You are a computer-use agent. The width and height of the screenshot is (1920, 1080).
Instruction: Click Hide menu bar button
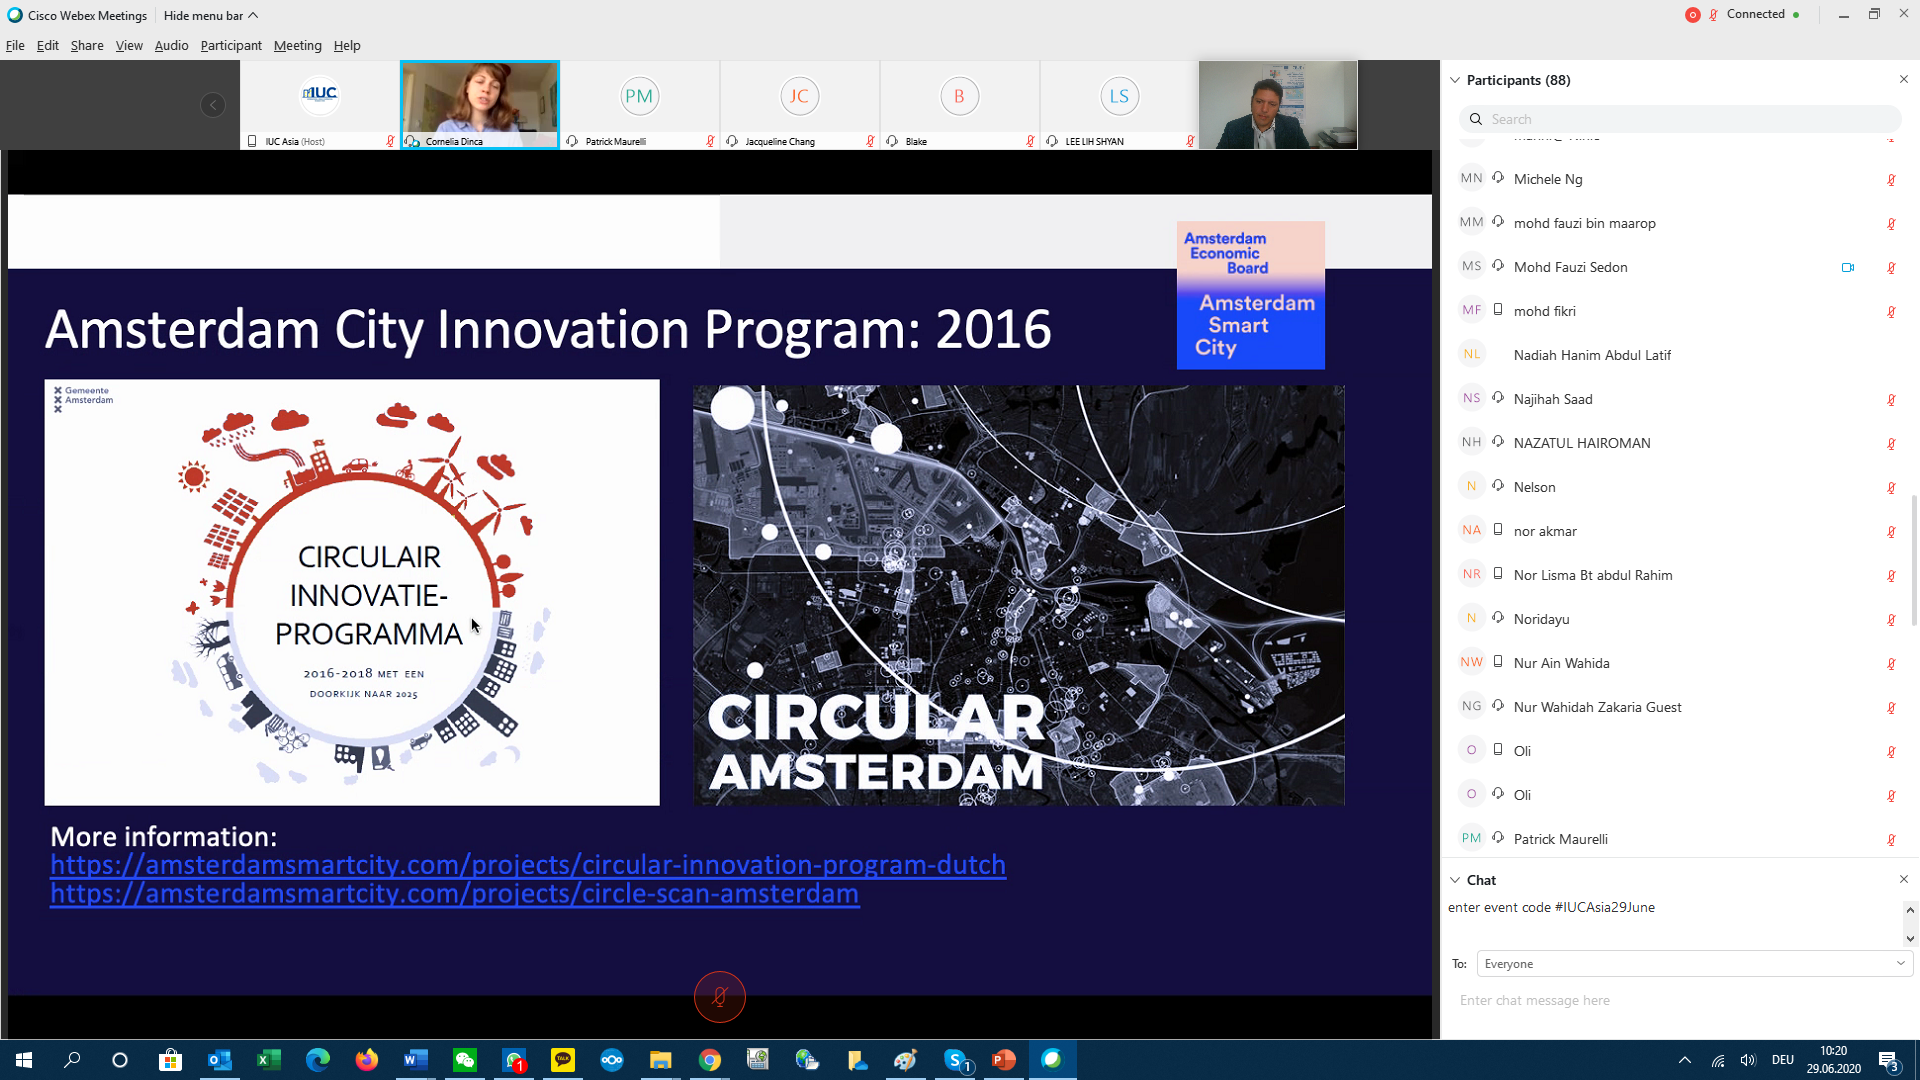click(210, 15)
